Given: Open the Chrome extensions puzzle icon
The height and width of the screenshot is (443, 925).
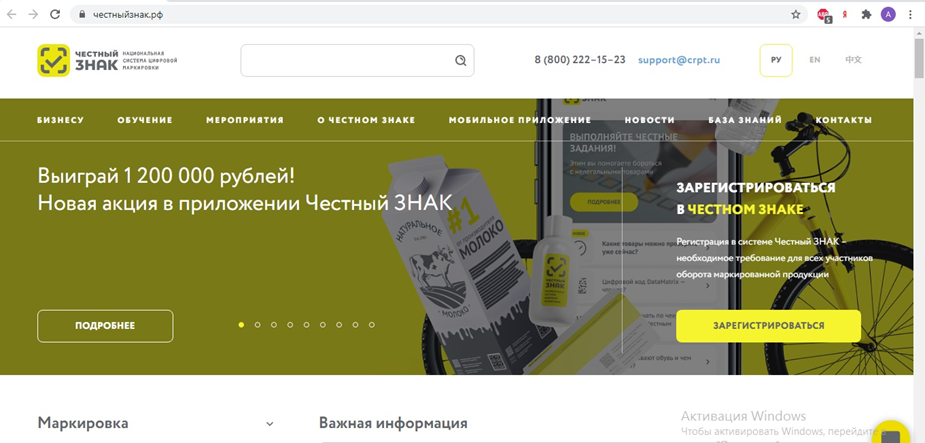Looking at the screenshot, I should [x=866, y=15].
